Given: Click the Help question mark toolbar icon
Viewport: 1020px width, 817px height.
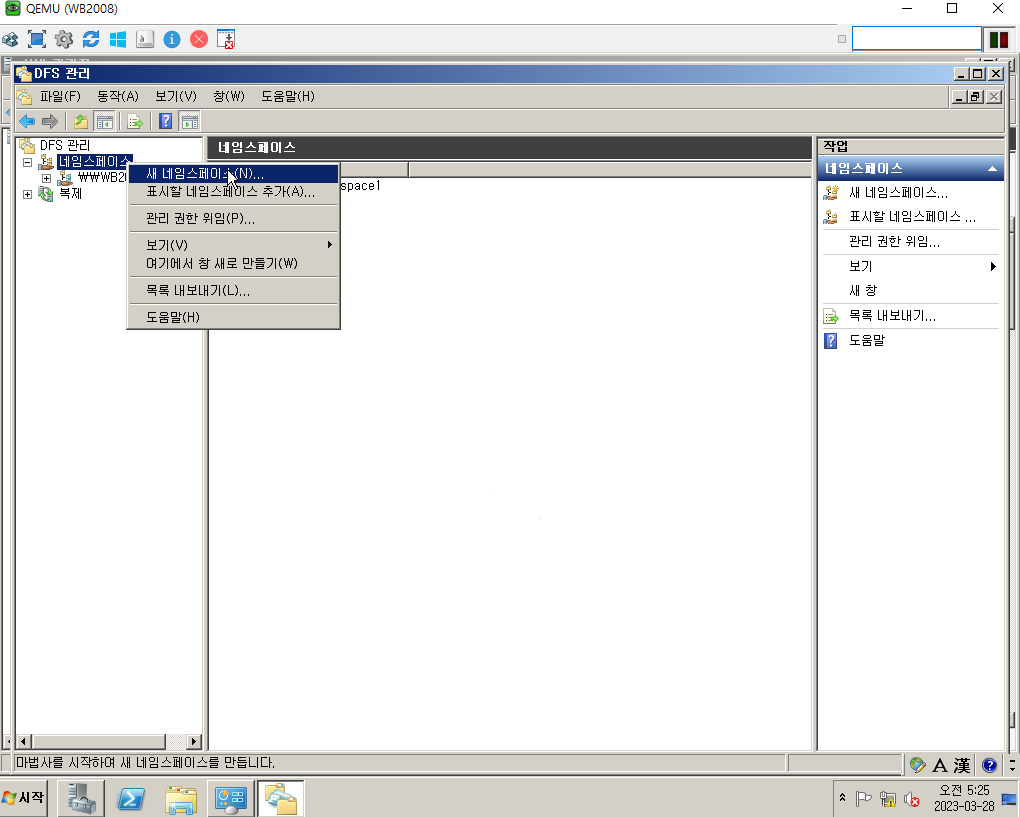Looking at the screenshot, I should pyautogui.click(x=165, y=121).
